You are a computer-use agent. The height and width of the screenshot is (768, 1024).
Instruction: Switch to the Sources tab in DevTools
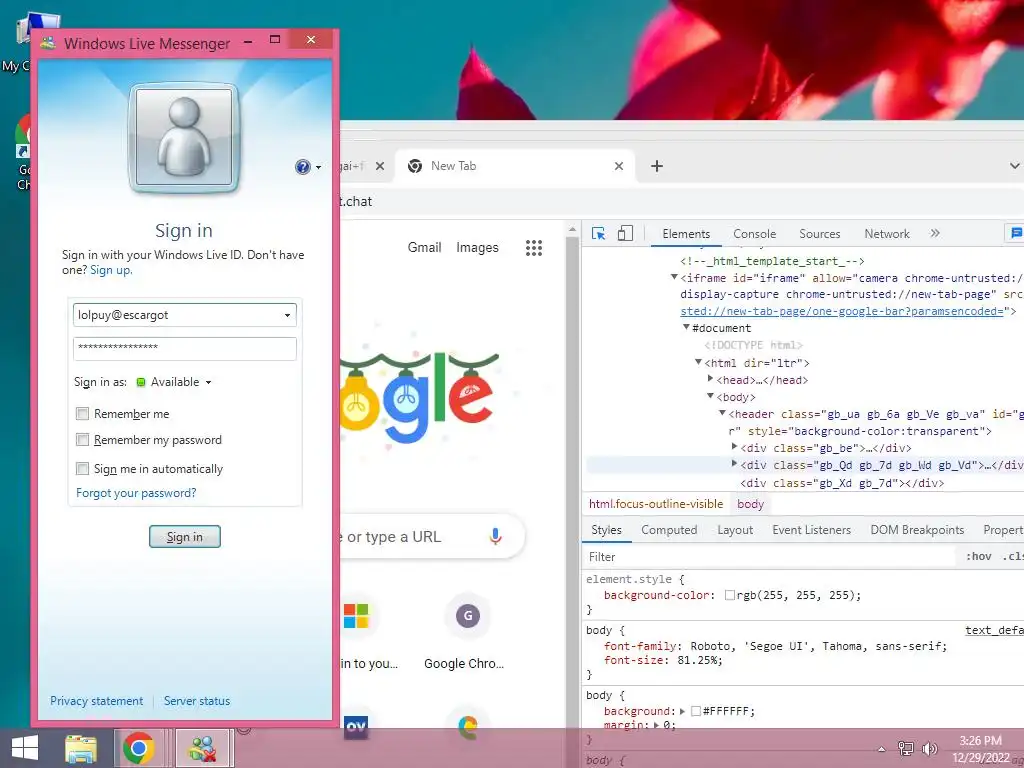tap(820, 234)
